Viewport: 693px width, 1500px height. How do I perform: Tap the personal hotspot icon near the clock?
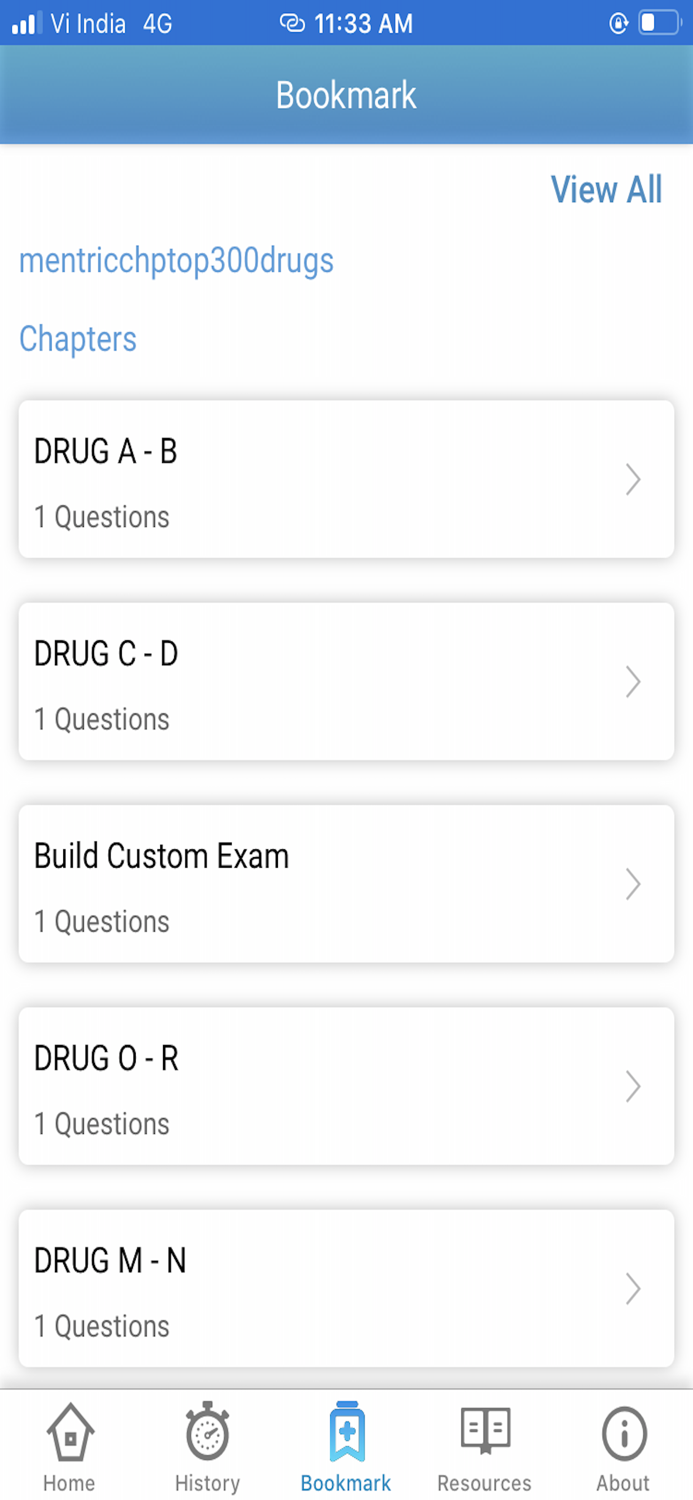pyautogui.click(x=291, y=23)
